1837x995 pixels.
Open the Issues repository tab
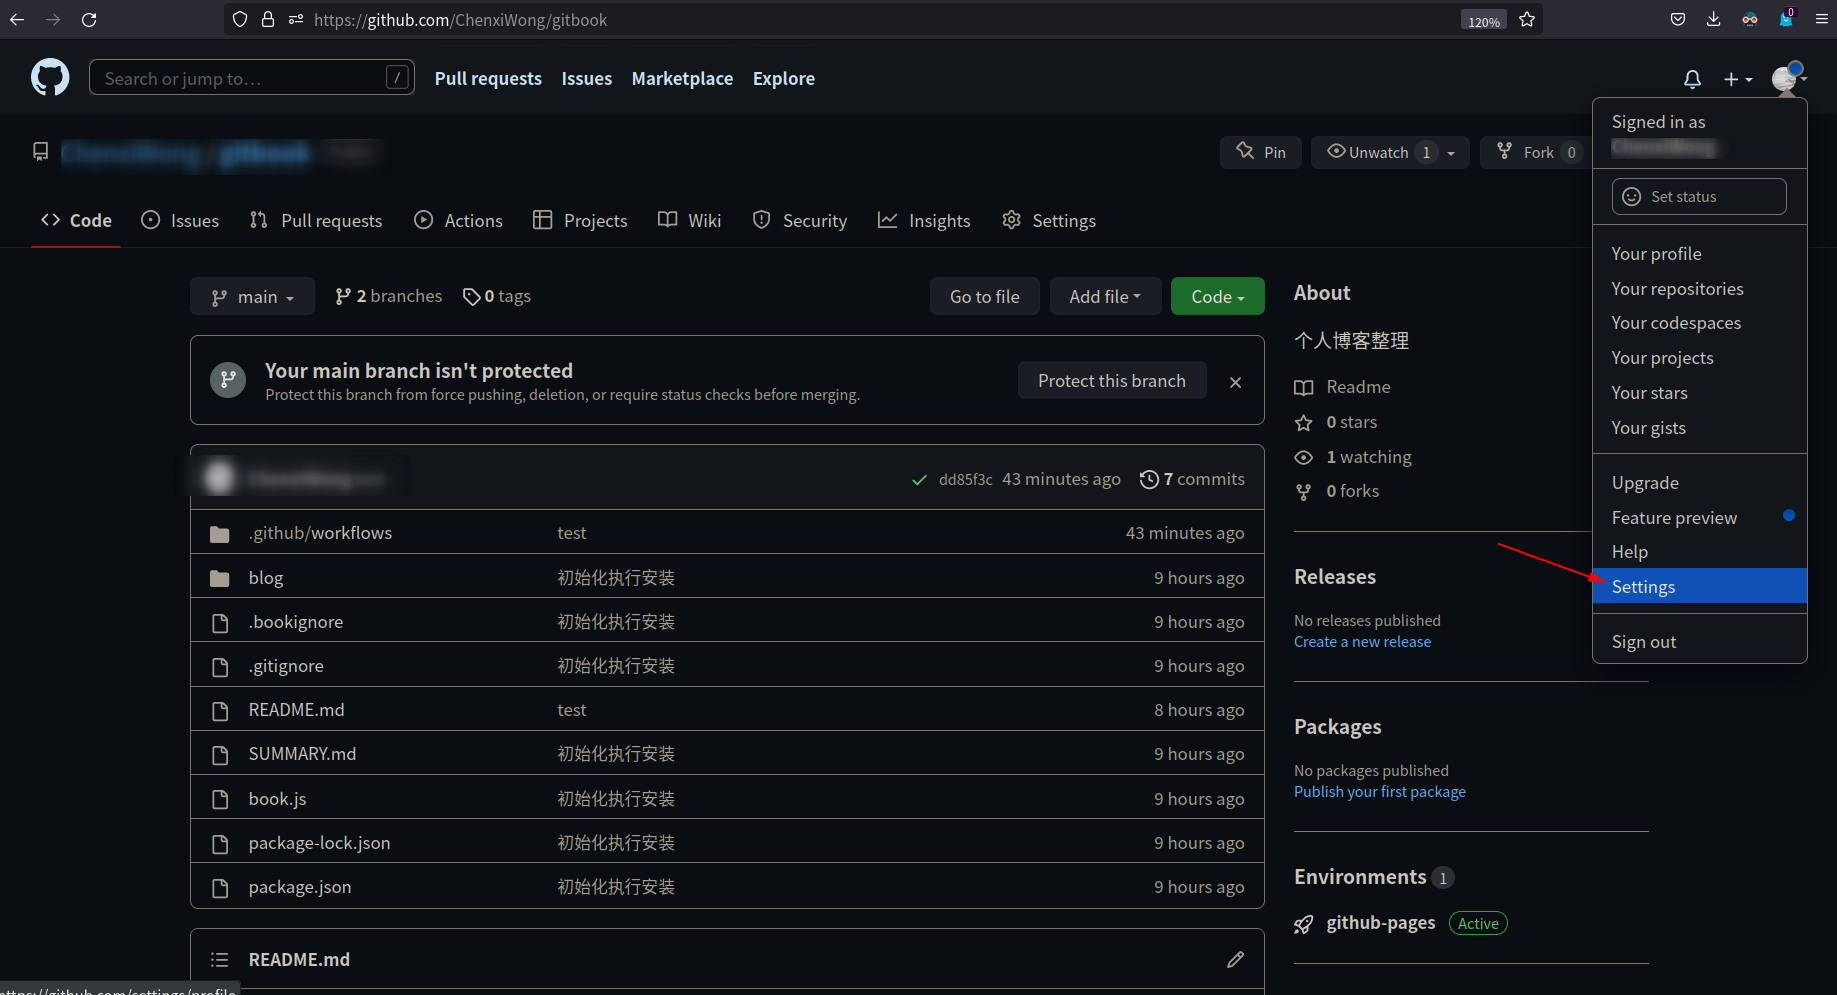point(180,220)
